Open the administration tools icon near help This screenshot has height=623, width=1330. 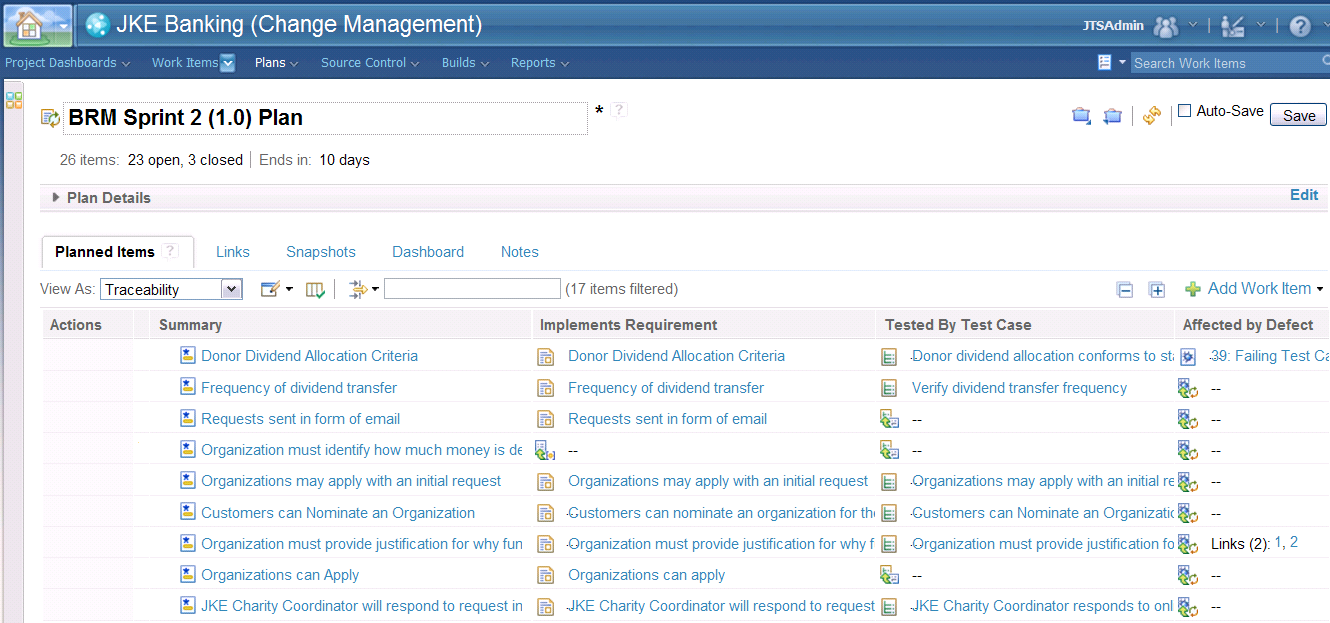[x=1233, y=26]
